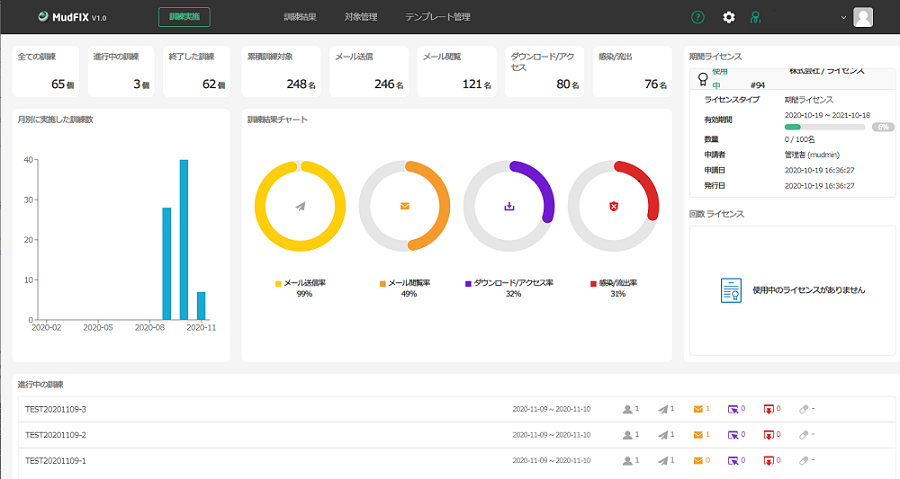Click the red download icon in TEST20201109-2 row
The height and width of the screenshot is (479, 900).
[x=769, y=435]
